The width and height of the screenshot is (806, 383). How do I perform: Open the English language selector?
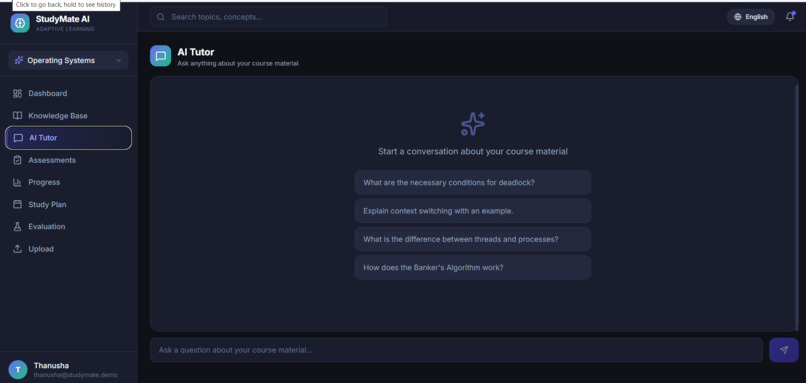(x=750, y=17)
